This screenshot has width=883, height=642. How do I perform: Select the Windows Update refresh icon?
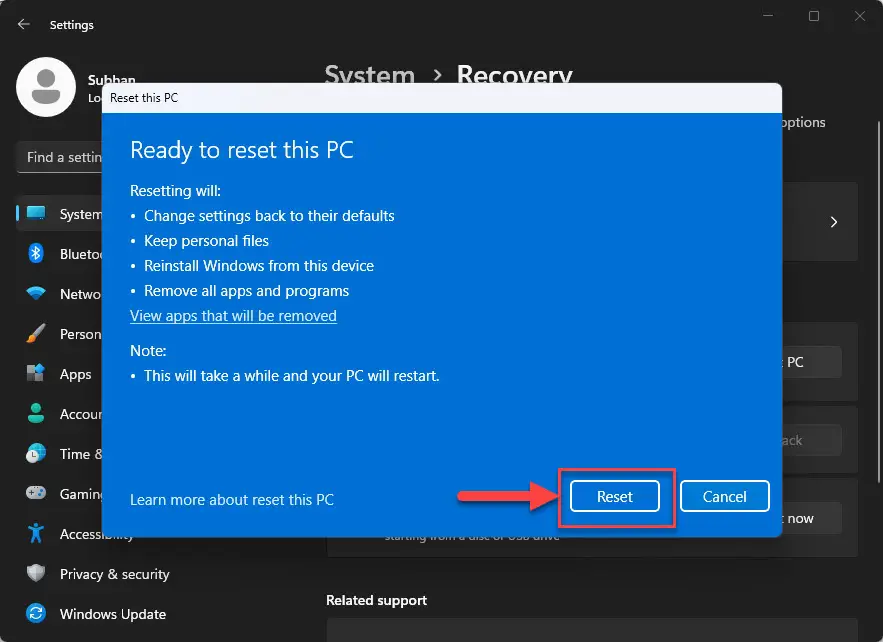(36, 613)
